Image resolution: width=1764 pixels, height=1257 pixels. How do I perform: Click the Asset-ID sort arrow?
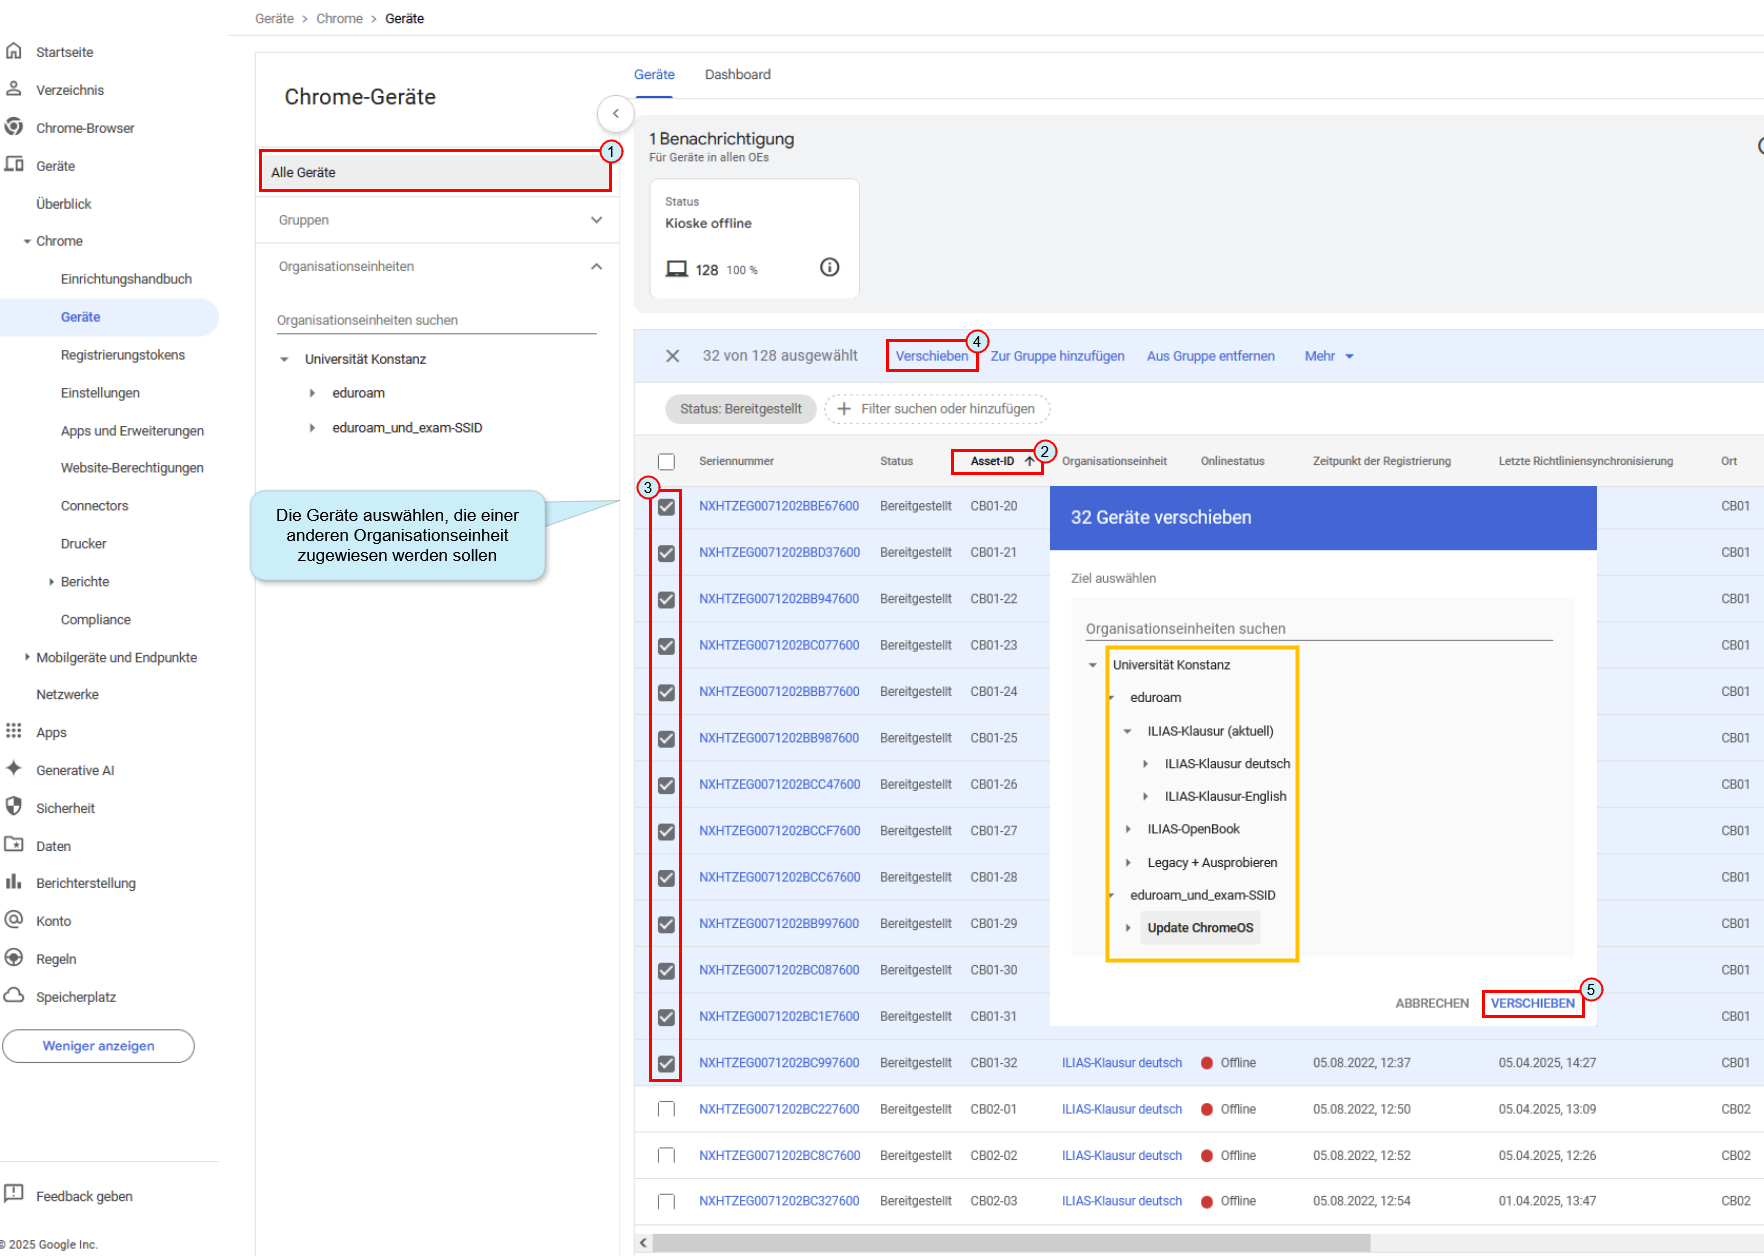[1029, 461]
